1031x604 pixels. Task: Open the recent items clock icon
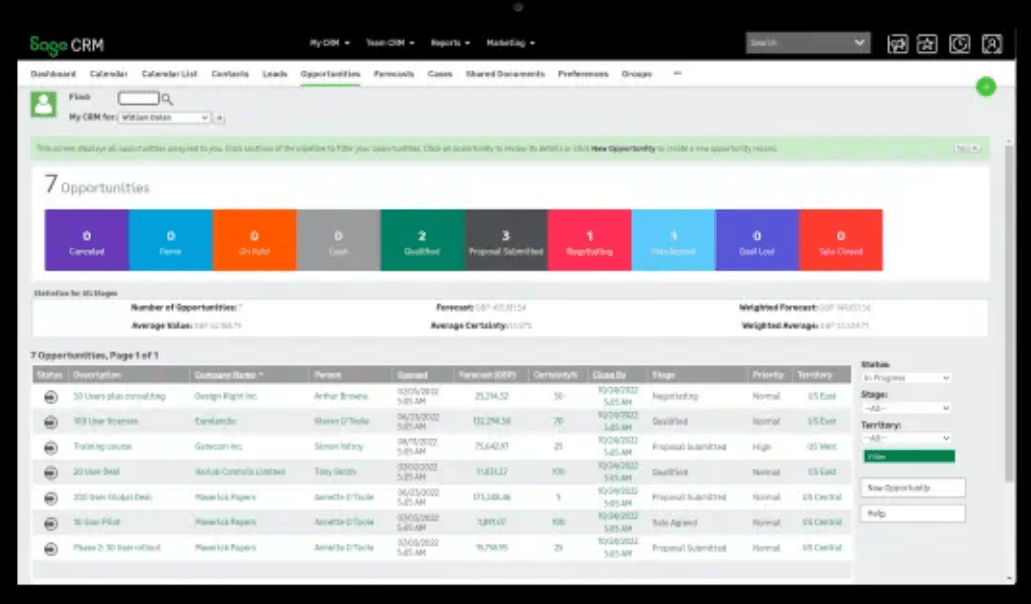pos(959,44)
